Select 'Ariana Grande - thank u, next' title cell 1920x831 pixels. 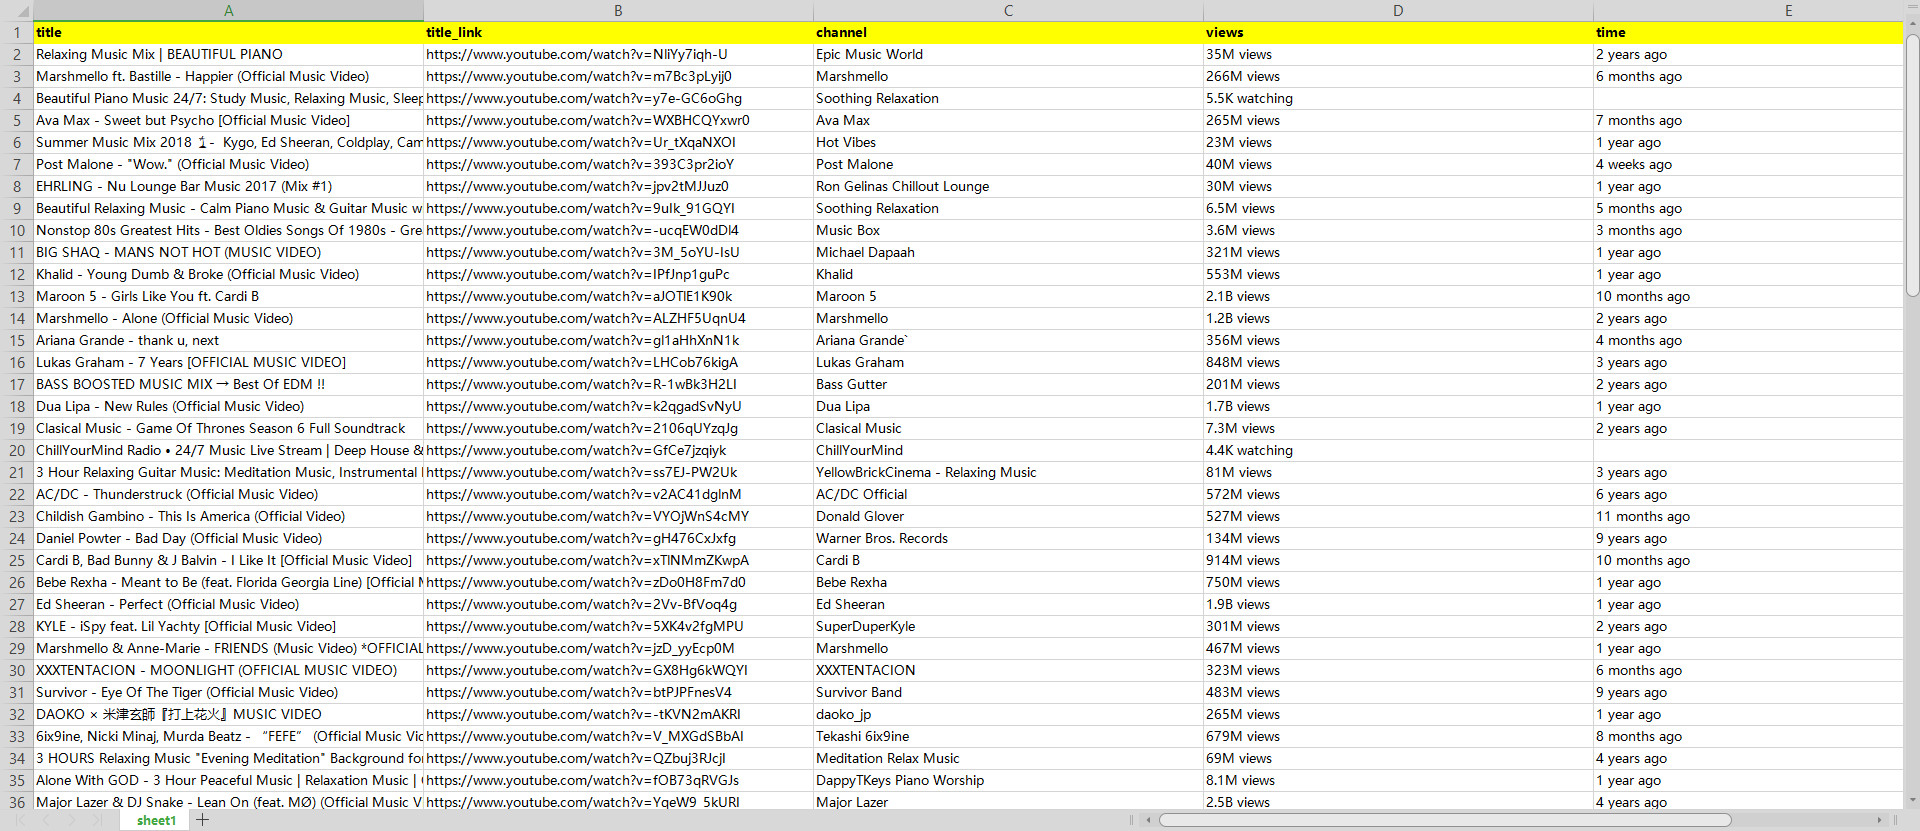pyautogui.click(x=228, y=340)
